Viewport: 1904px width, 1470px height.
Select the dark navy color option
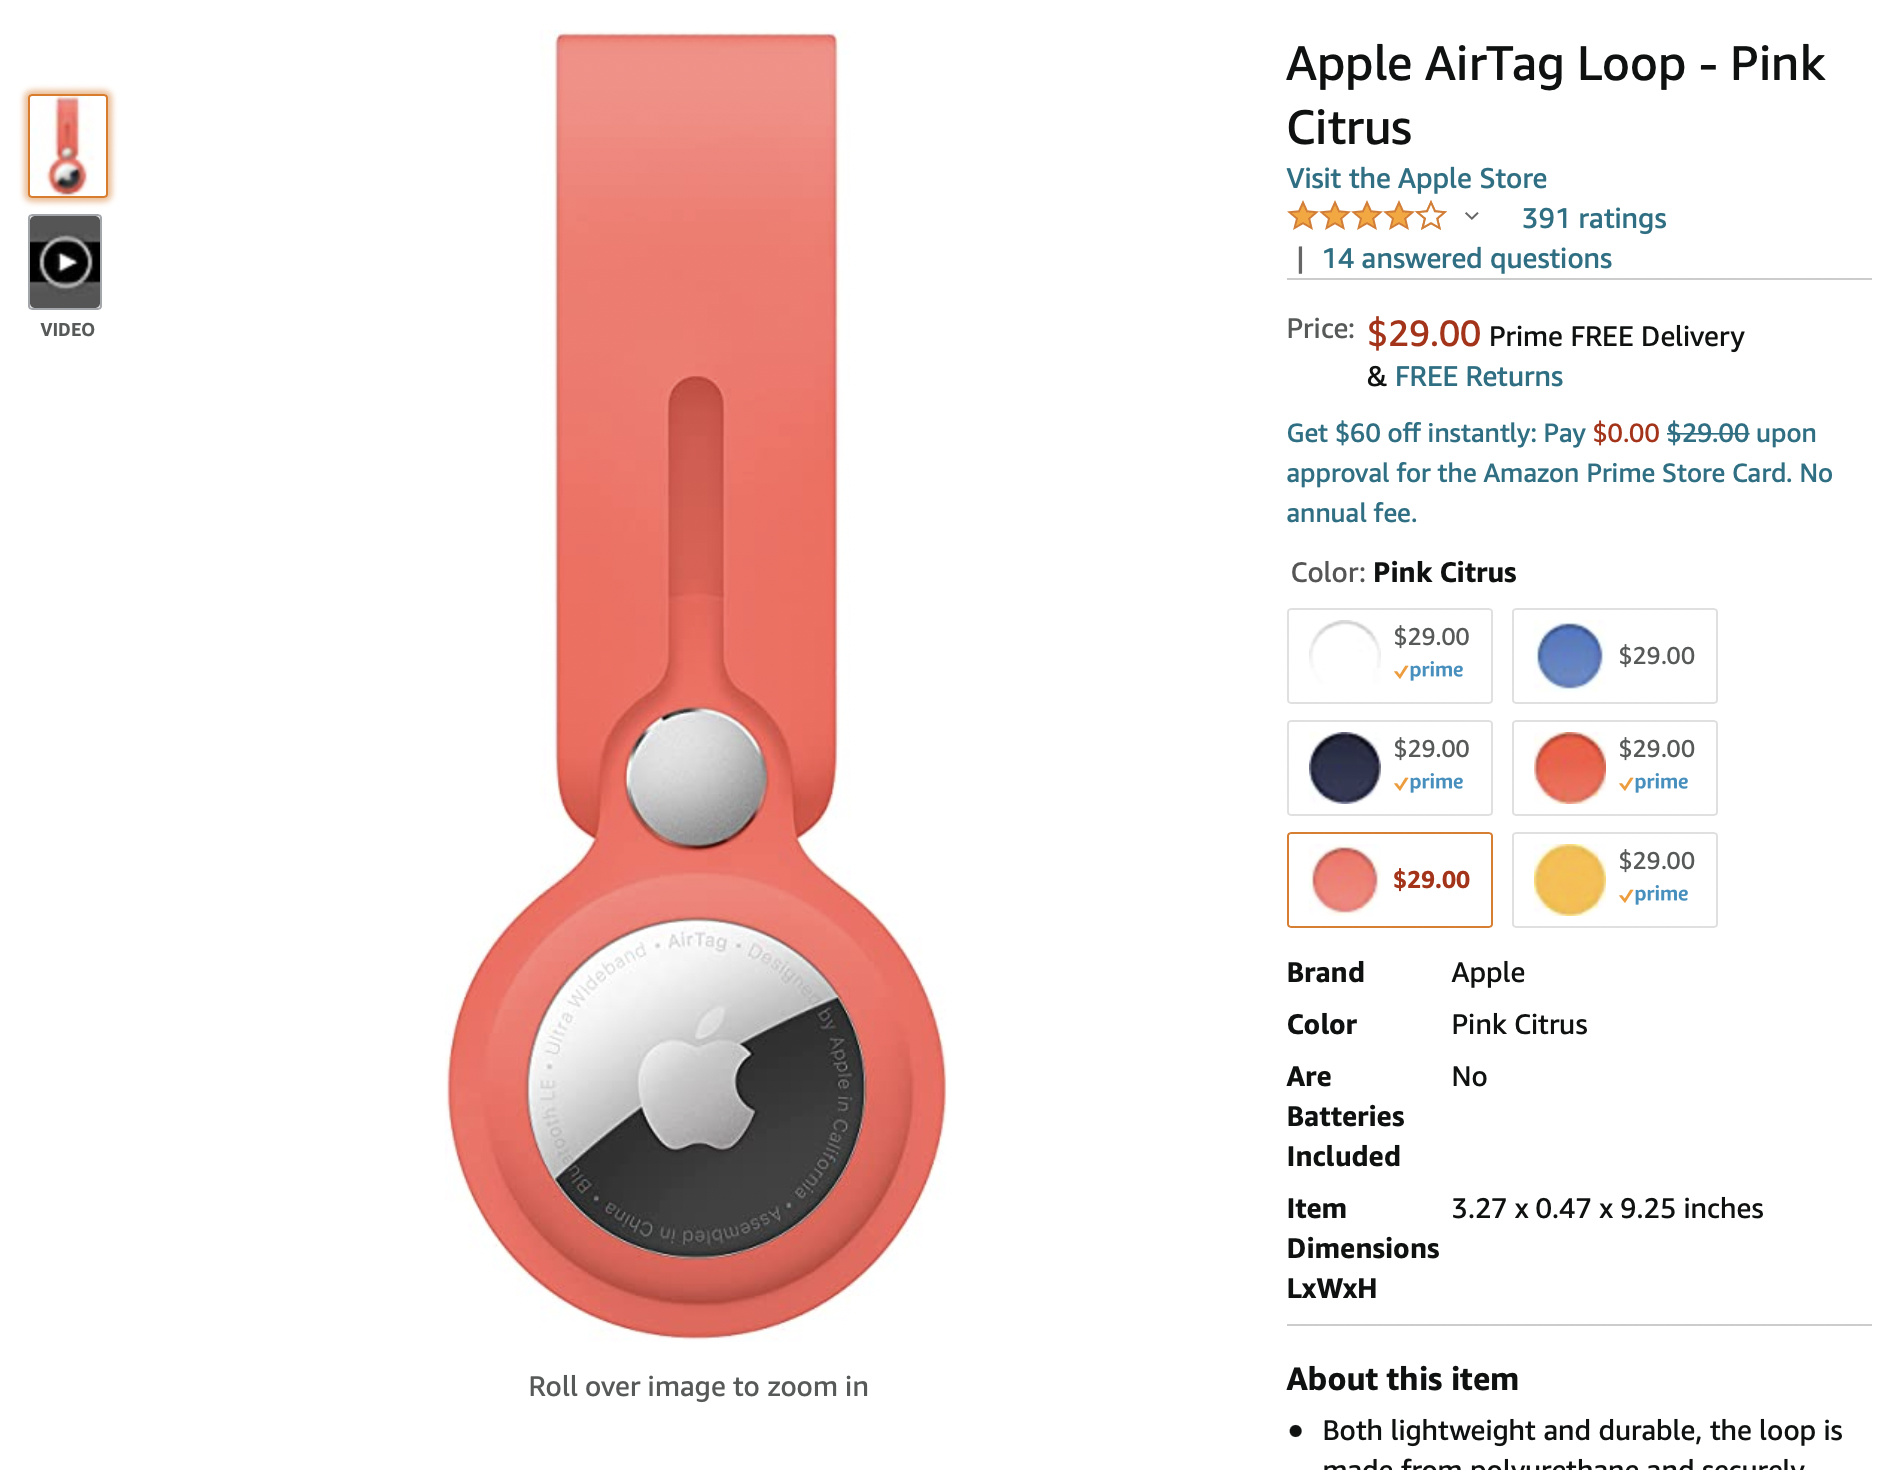click(x=1345, y=767)
